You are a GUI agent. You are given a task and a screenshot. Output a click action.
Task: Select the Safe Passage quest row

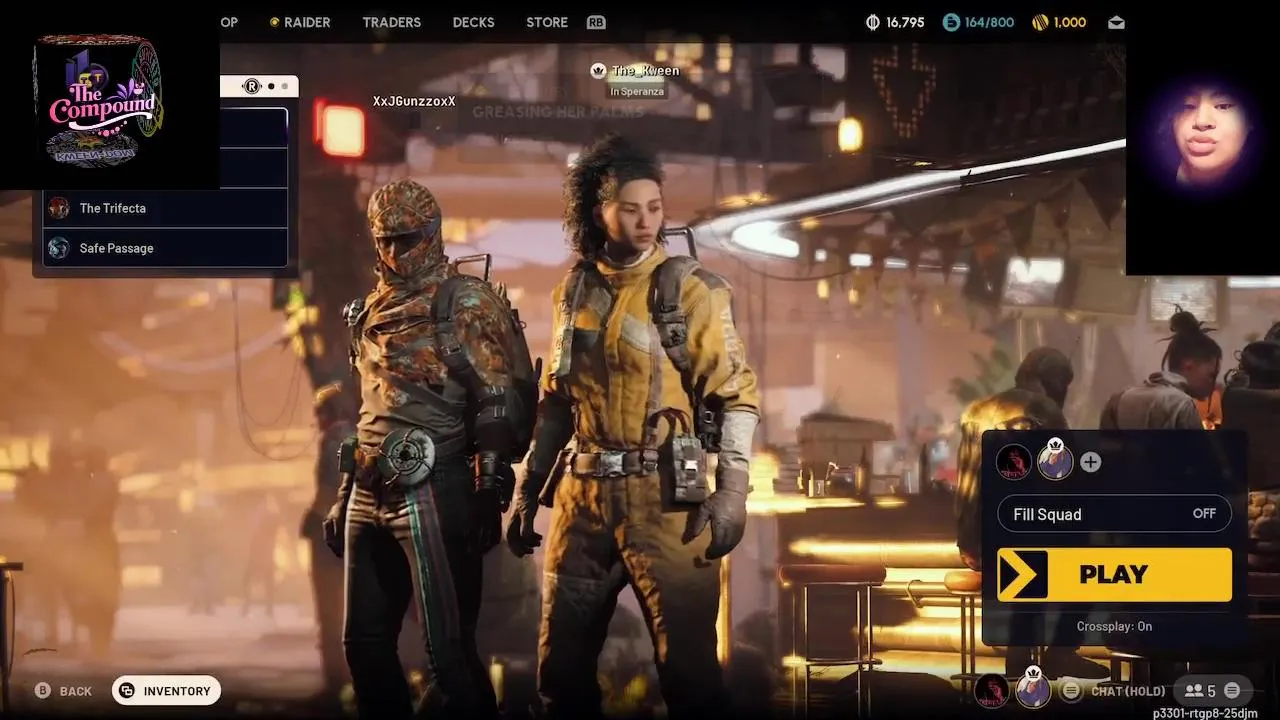click(165, 248)
